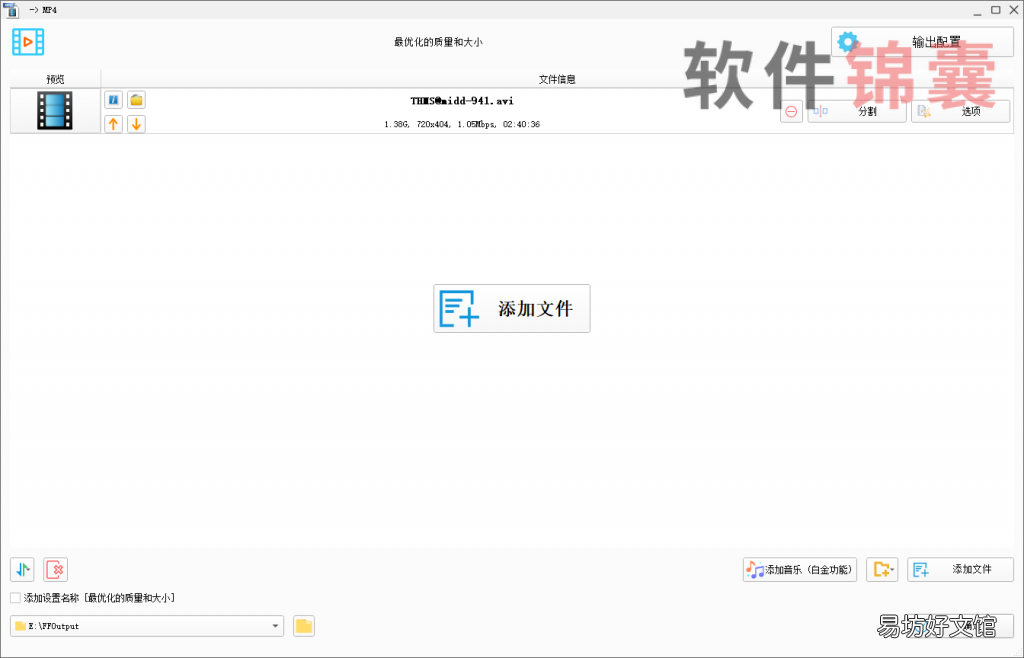Expand the E:\FFOutput output folder dropdown
This screenshot has height=658, width=1024.
[x=276, y=626]
